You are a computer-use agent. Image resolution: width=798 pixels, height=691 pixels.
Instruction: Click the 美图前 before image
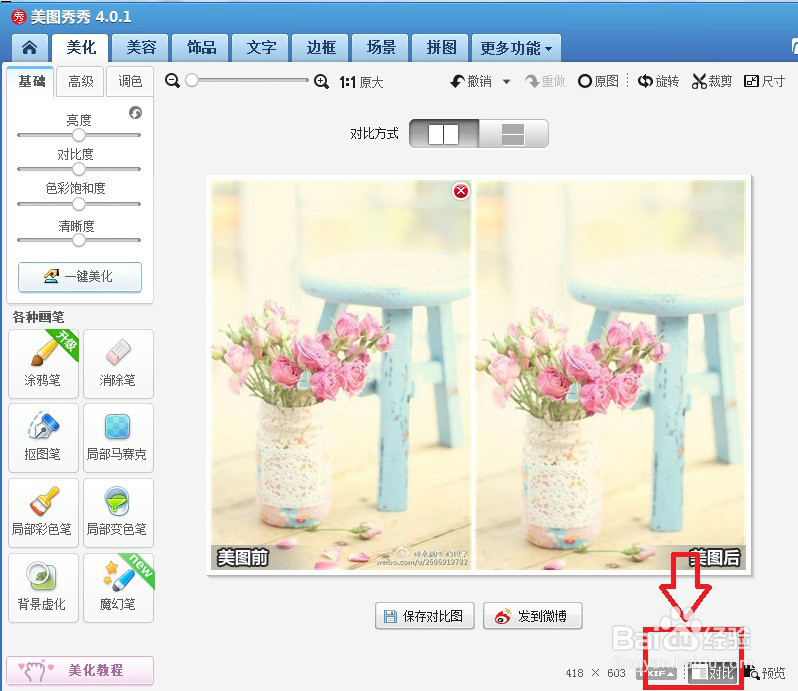341,376
